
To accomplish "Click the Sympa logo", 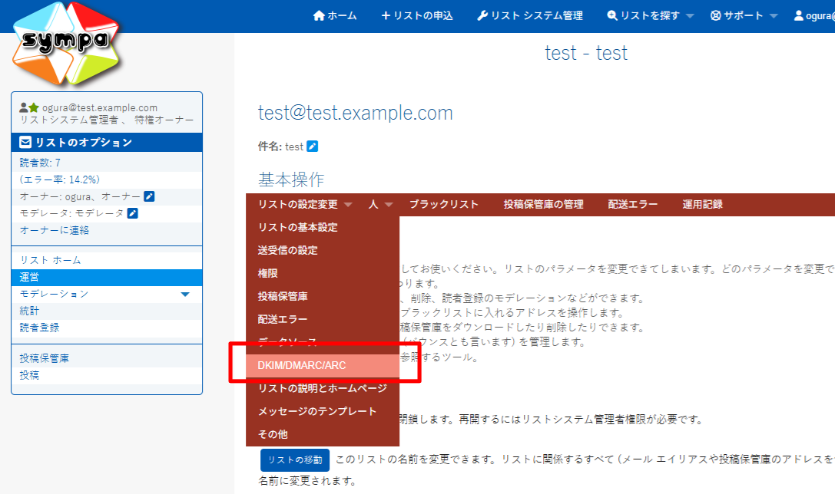I will pos(66,44).
